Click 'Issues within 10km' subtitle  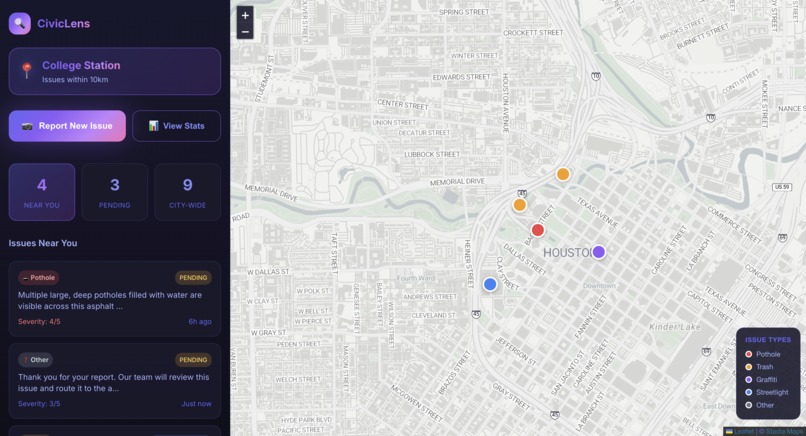[75, 80]
